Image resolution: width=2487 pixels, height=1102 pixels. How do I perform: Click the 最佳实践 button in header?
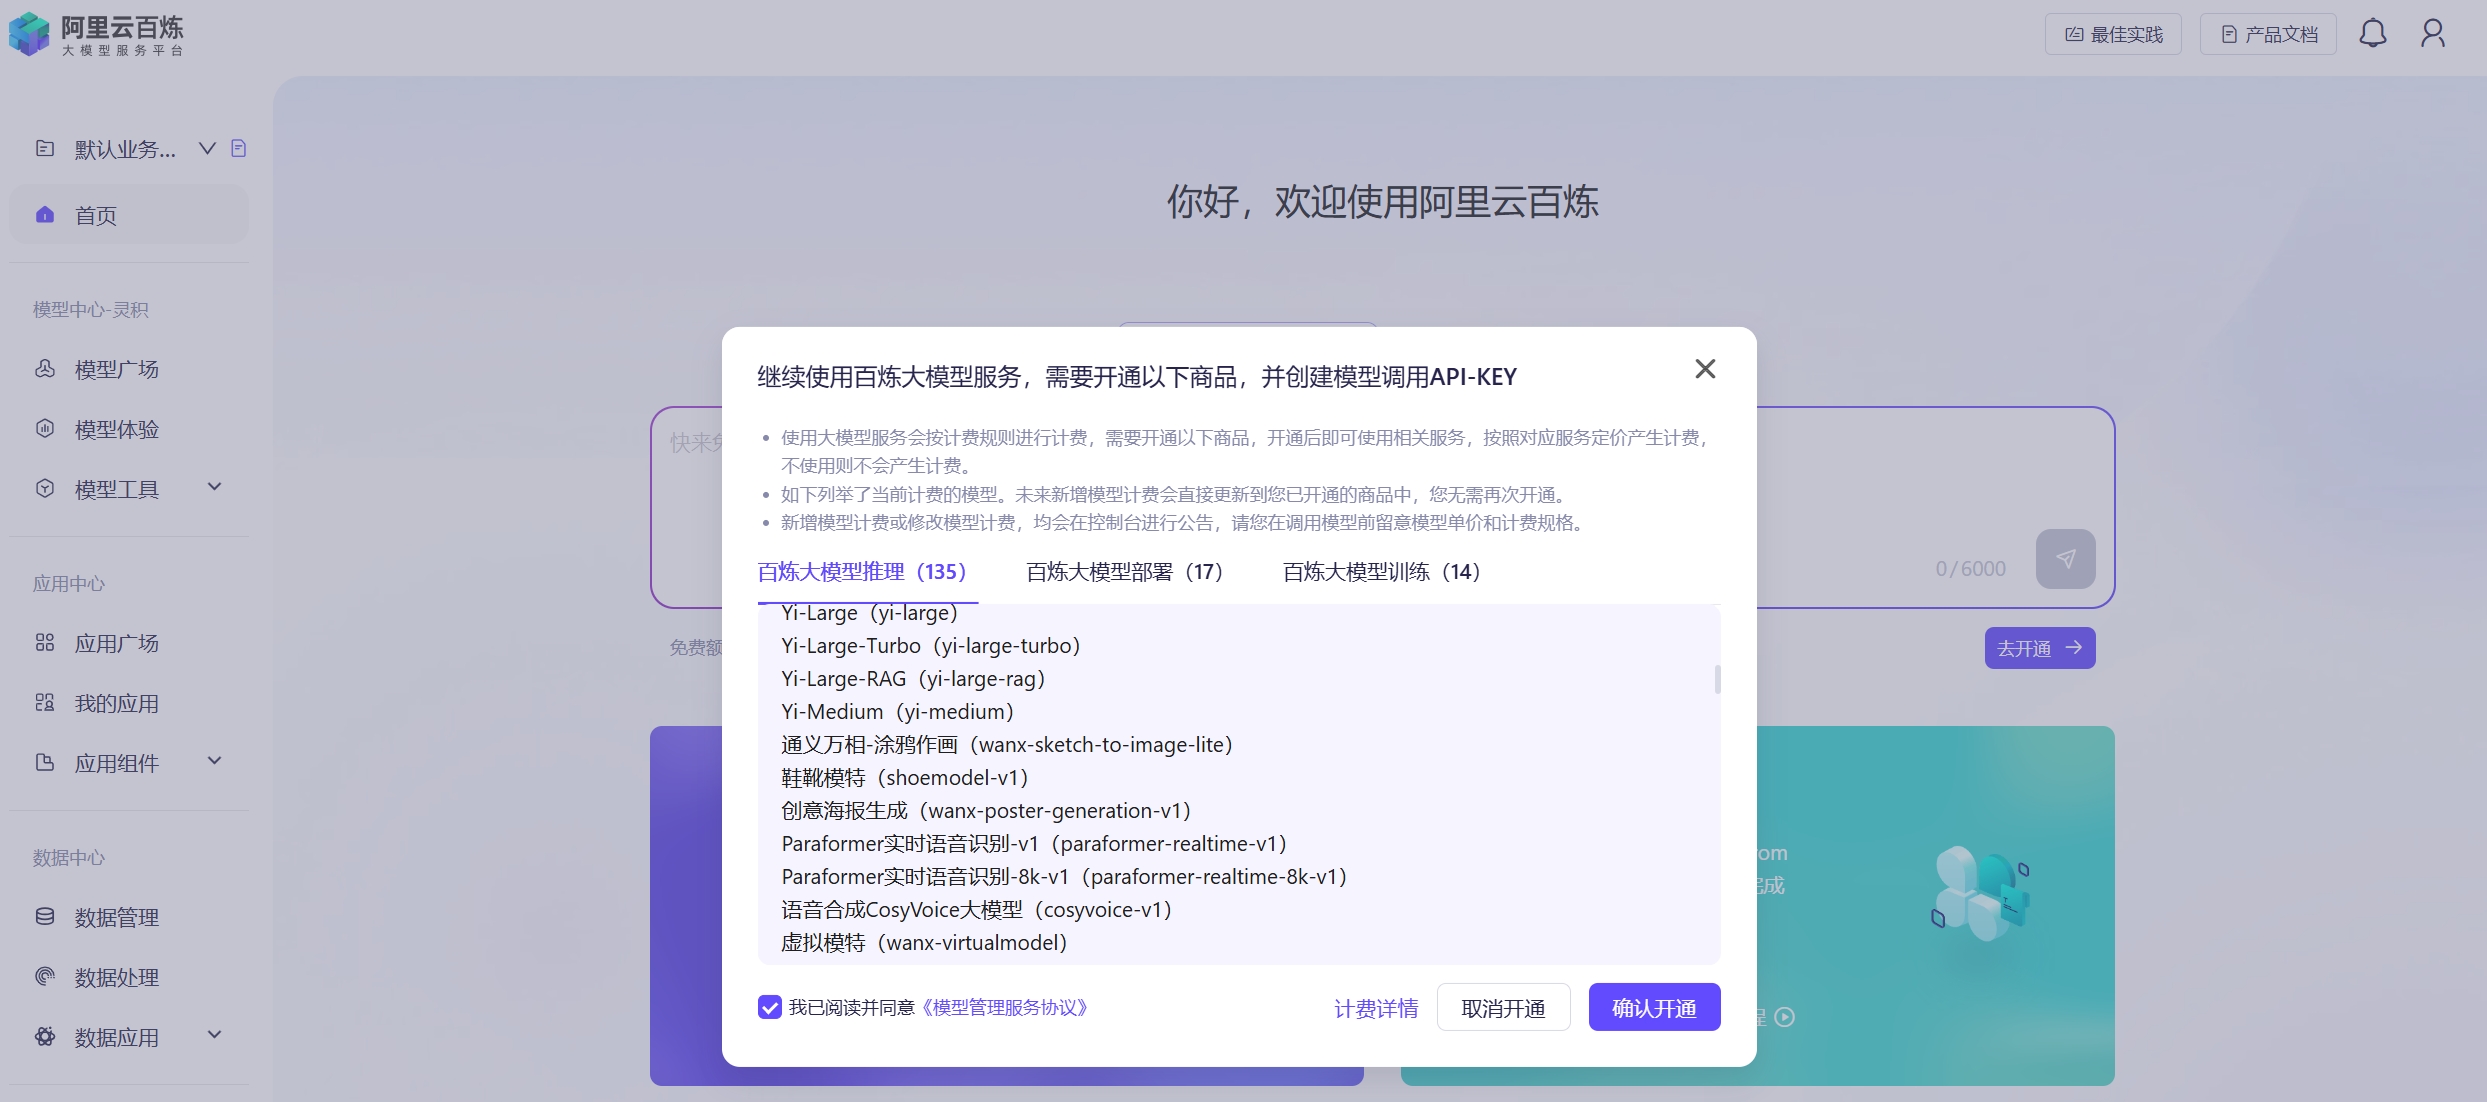coord(2113,34)
